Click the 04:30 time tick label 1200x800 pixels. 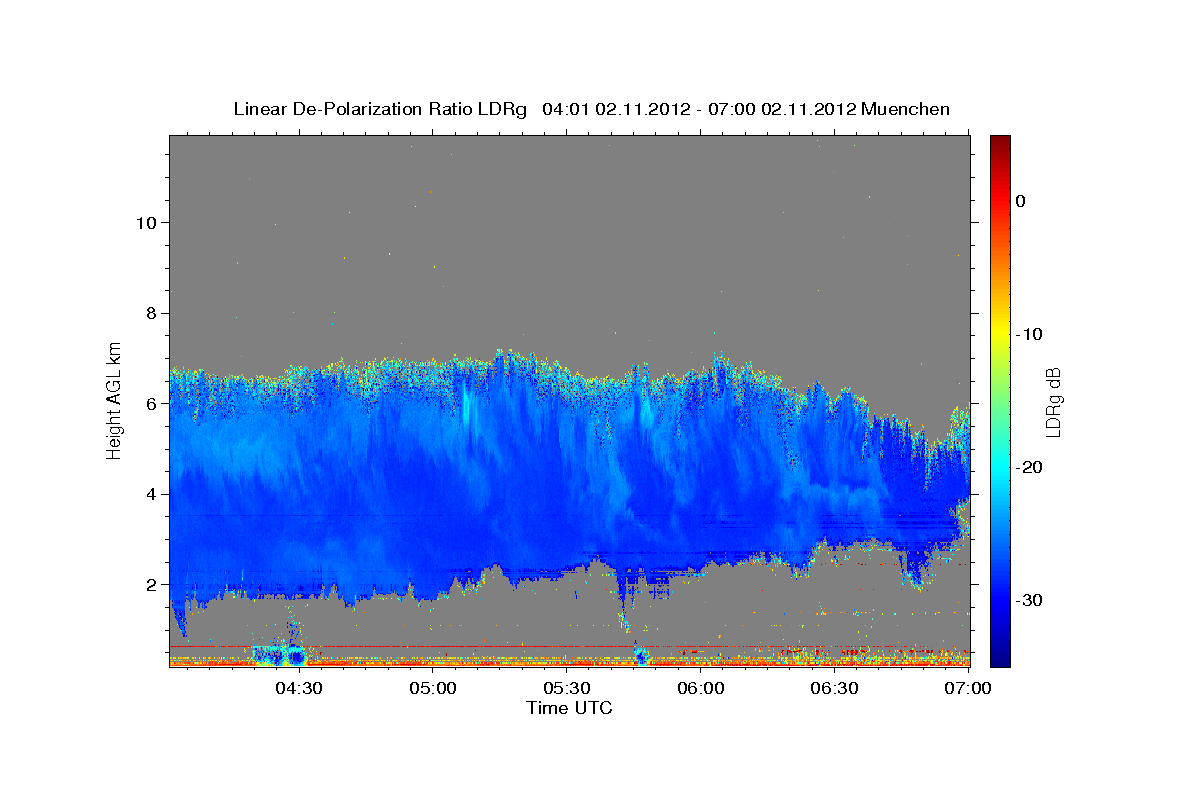coord(298,688)
